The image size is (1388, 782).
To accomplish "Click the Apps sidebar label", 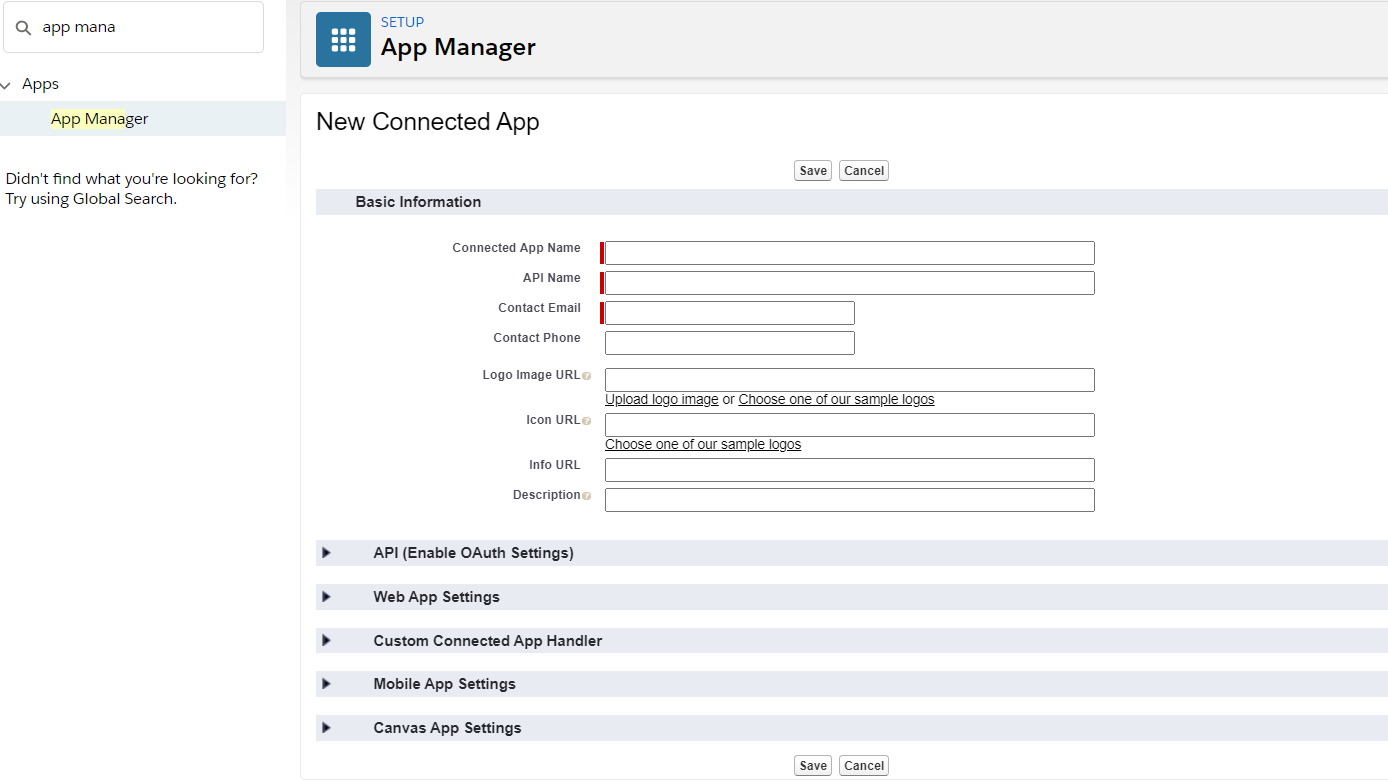I will pyautogui.click(x=40, y=84).
